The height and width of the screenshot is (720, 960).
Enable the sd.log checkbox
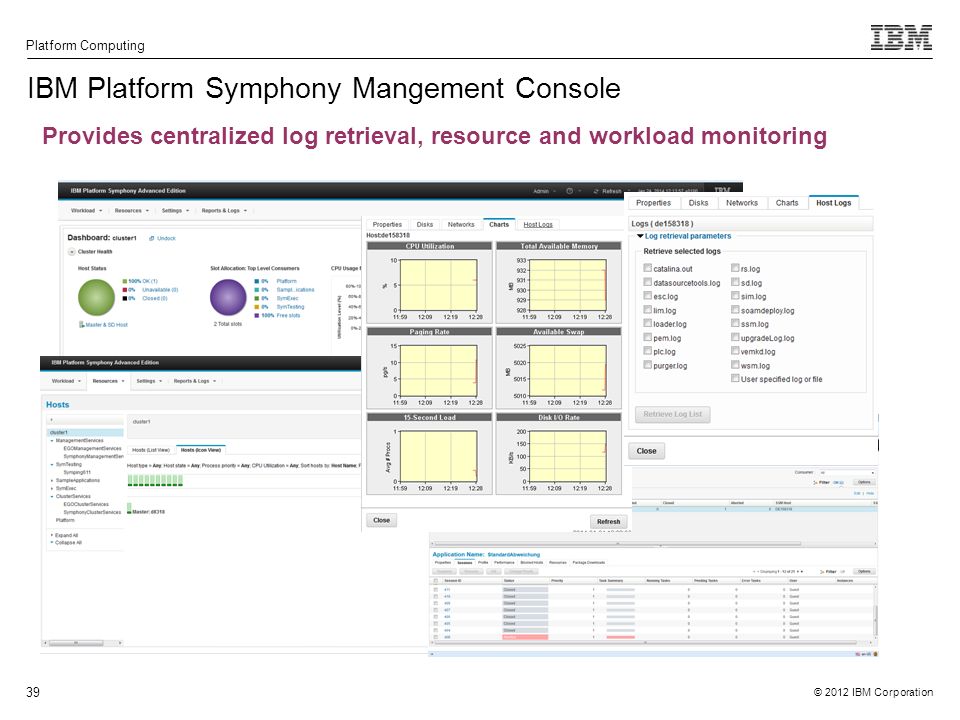(735, 282)
